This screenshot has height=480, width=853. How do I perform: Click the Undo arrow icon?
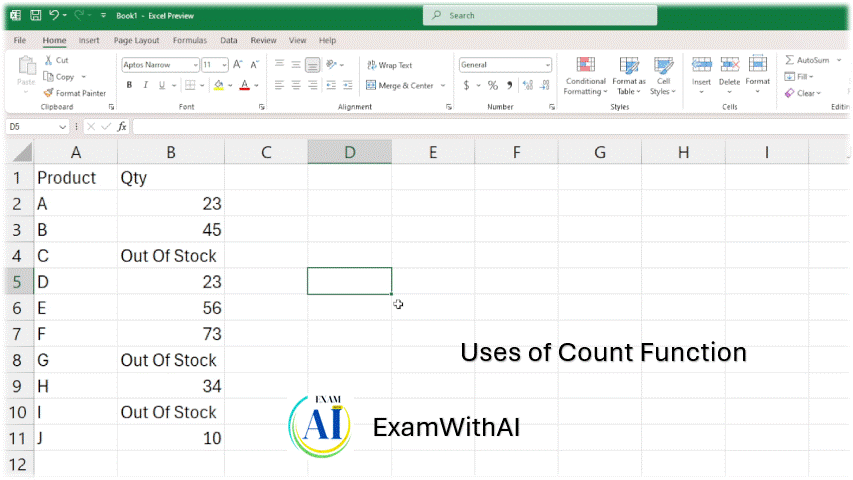pyautogui.click(x=54, y=15)
